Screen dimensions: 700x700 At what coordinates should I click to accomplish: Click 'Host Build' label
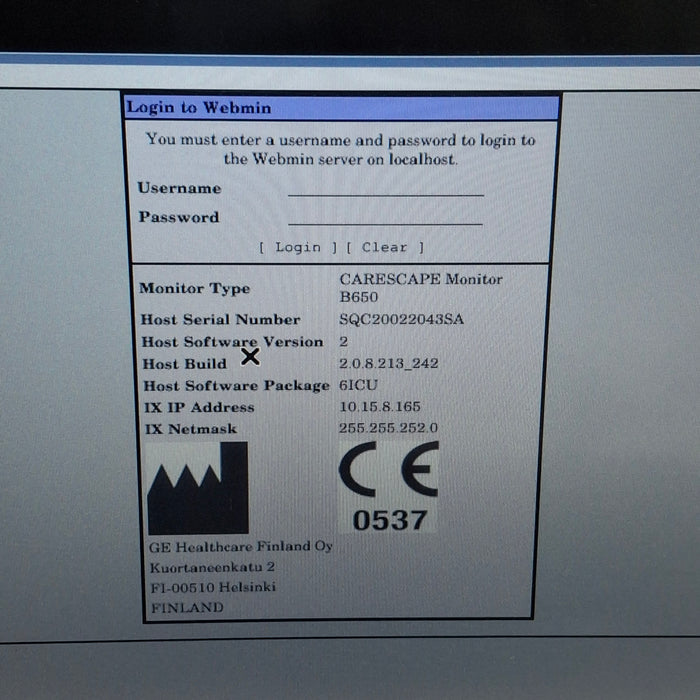[184, 364]
